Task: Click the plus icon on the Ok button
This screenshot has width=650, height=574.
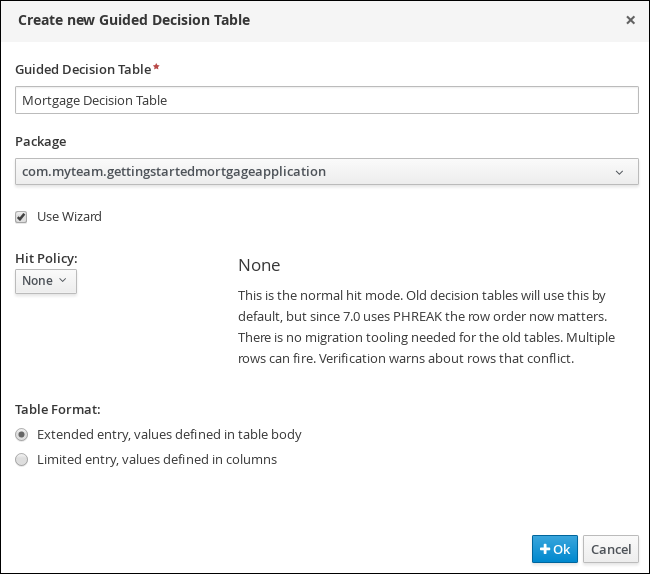Action: [545, 549]
